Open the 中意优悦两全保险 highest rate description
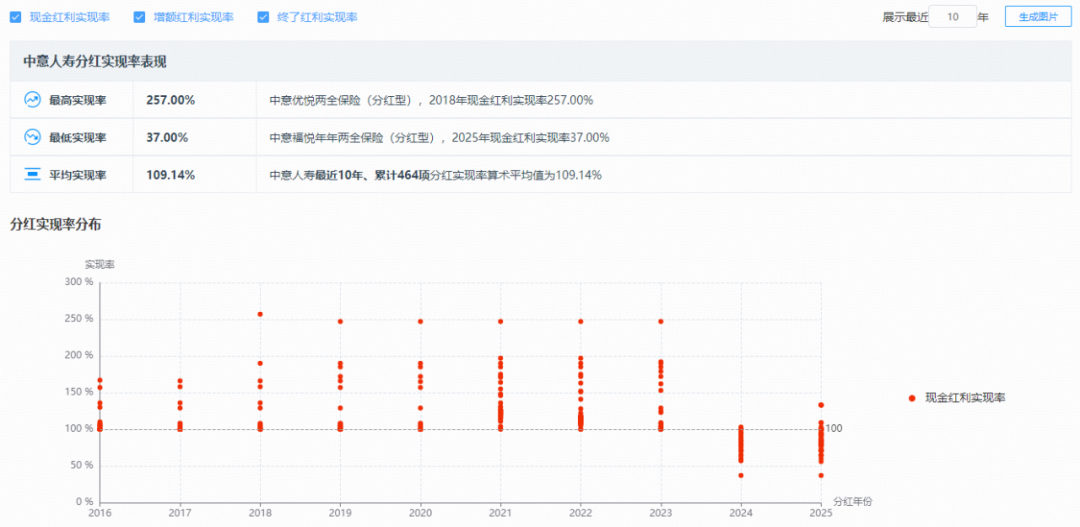Image resolution: width=1080 pixels, height=527 pixels. (431, 100)
